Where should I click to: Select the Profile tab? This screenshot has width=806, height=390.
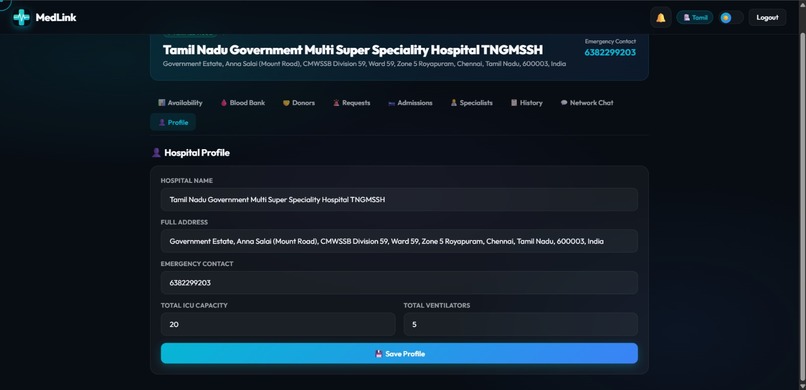click(x=173, y=122)
